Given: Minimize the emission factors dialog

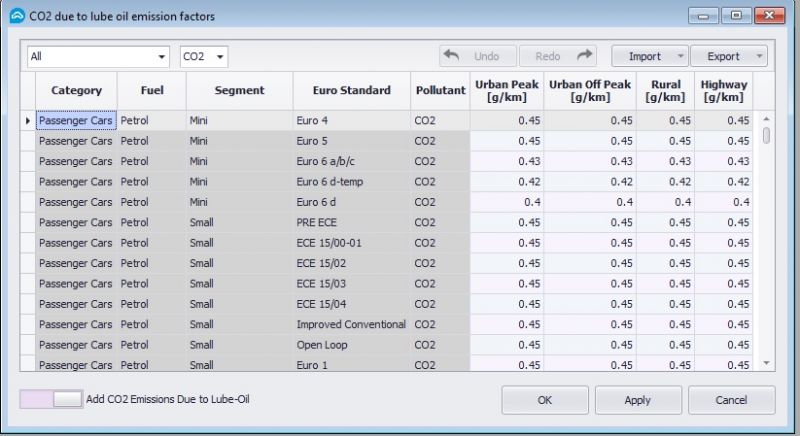Looking at the screenshot, I should [x=703, y=16].
